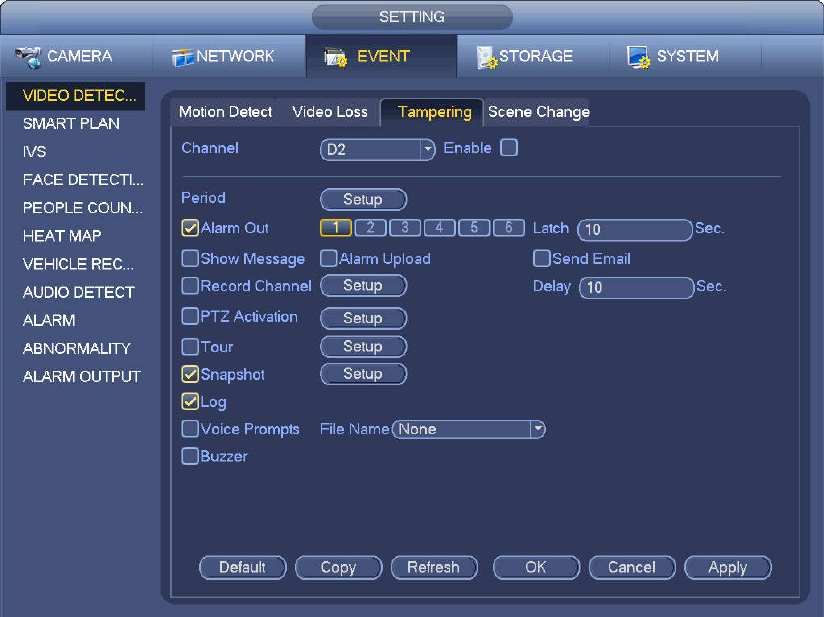
Task: Click the Record Channel Setup button
Action: point(364,285)
